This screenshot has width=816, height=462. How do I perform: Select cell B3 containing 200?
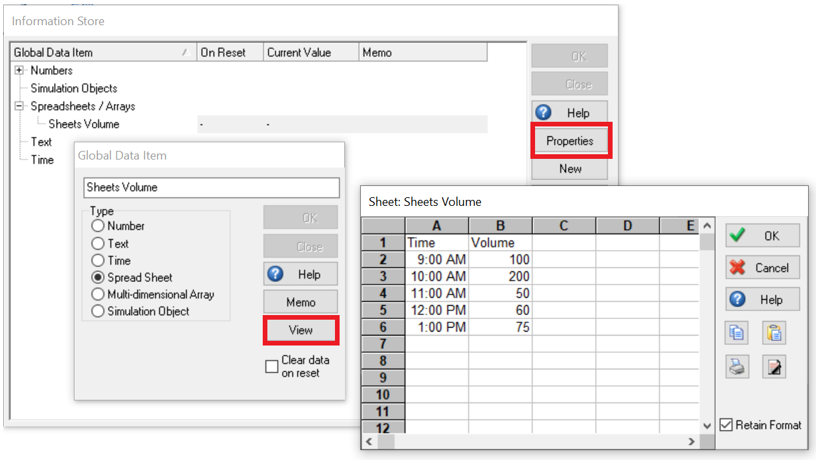point(500,276)
